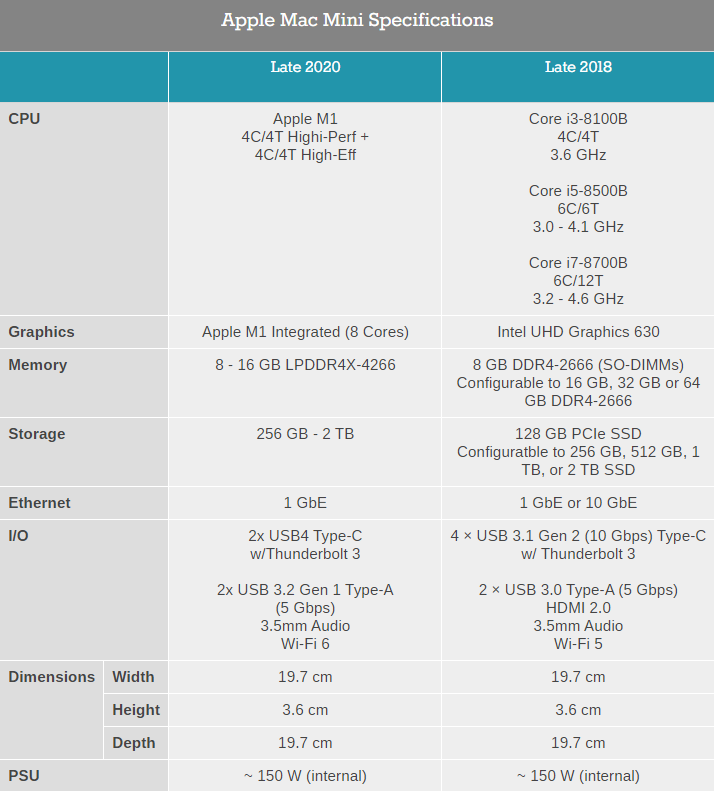The height and width of the screenshot is (791, 714).
Task: Click the 'CPU' row label
Action: [x=24, y=119]
